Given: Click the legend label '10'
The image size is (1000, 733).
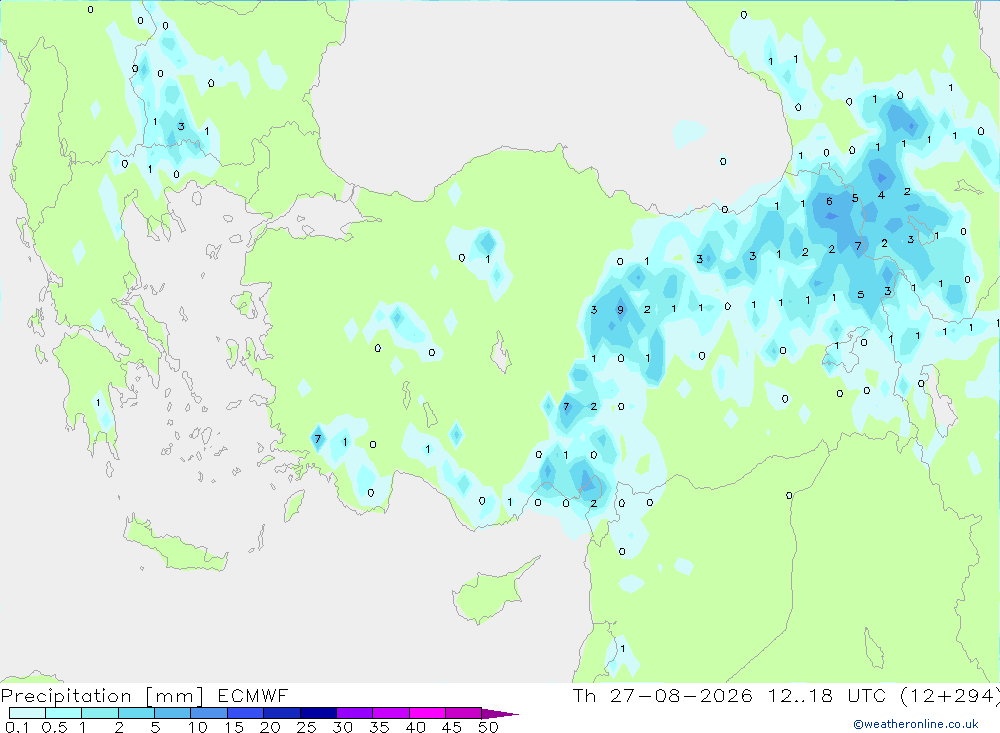Looking at the screenshot, I should pos(198,727).
